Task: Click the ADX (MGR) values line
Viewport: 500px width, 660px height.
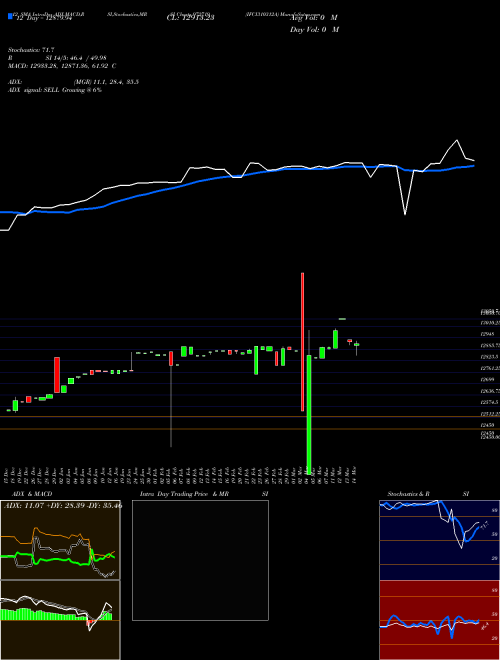Action: (x=74, y=82)
